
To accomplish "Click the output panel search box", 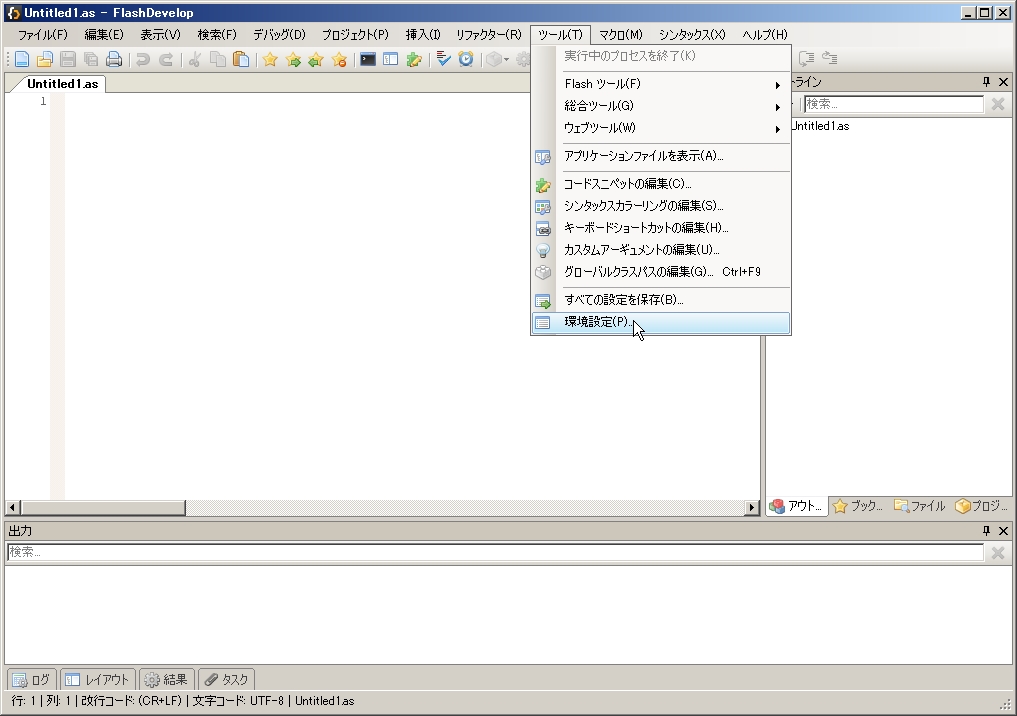I will pos(496,553).
